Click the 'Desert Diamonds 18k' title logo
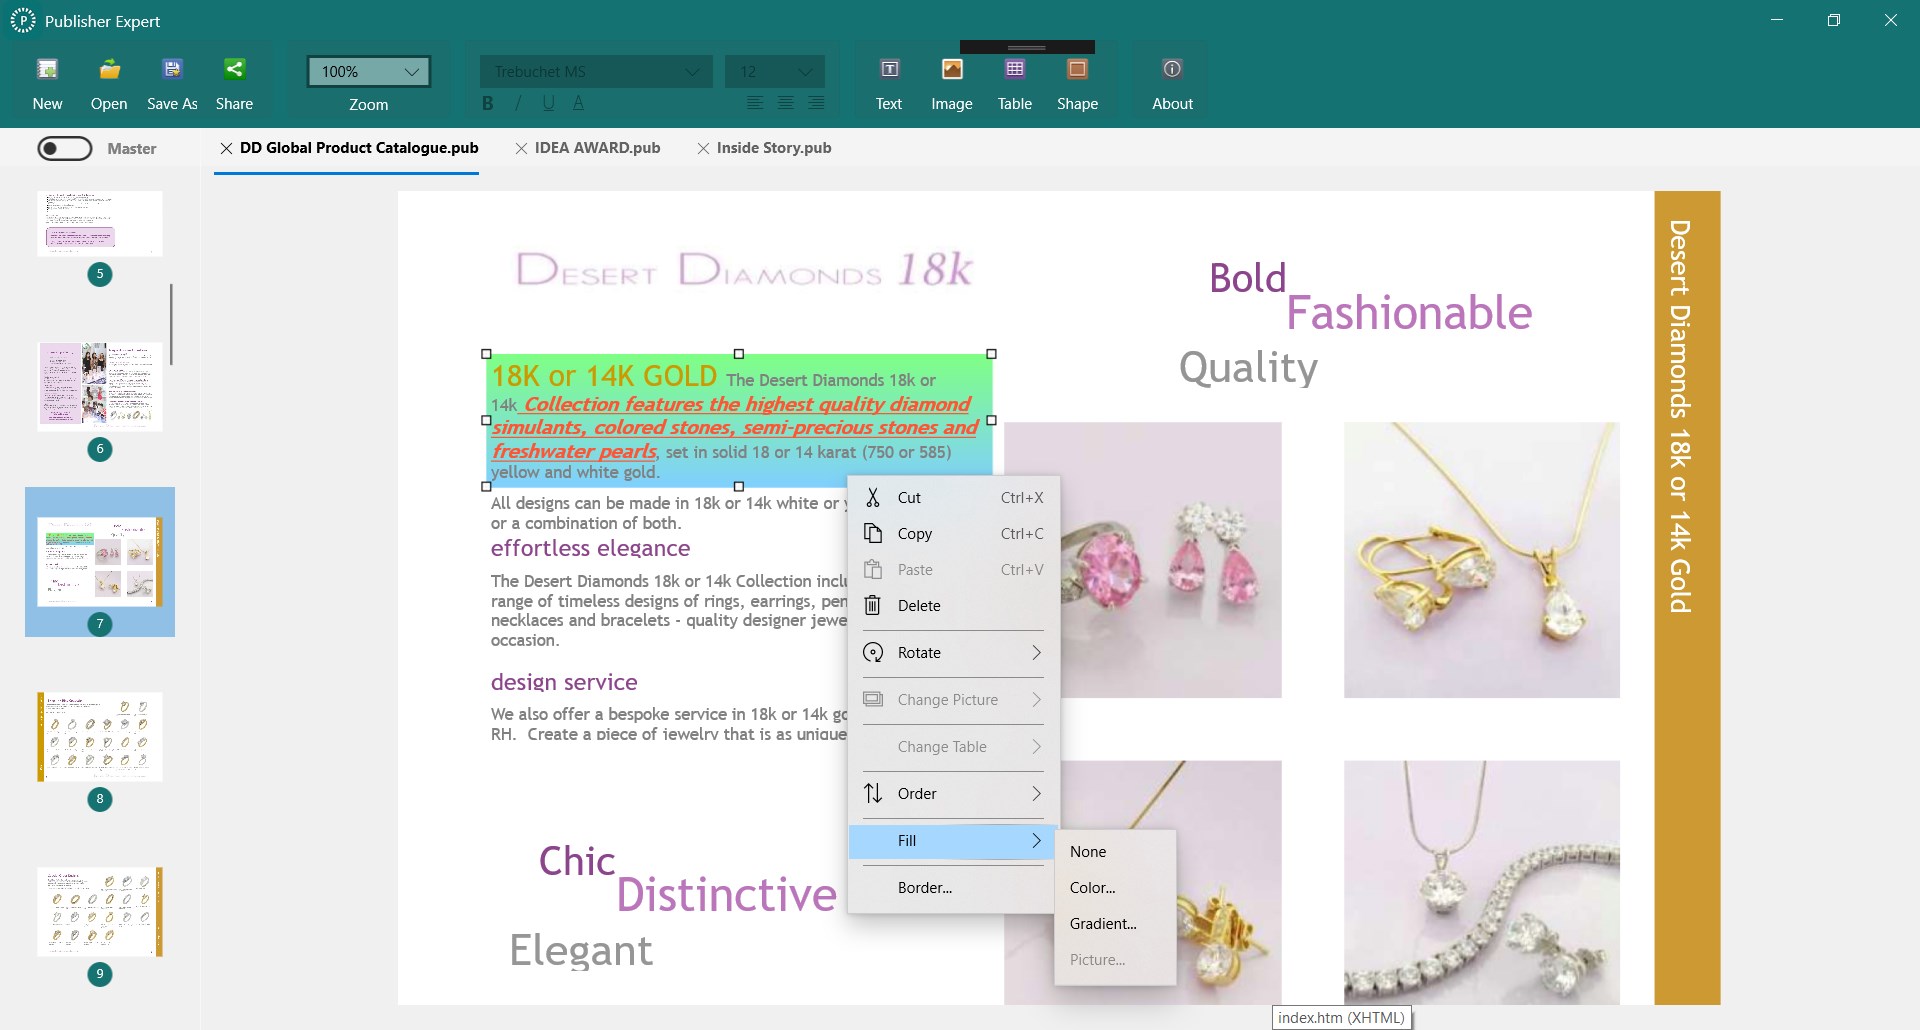 [x=744, y=269]
